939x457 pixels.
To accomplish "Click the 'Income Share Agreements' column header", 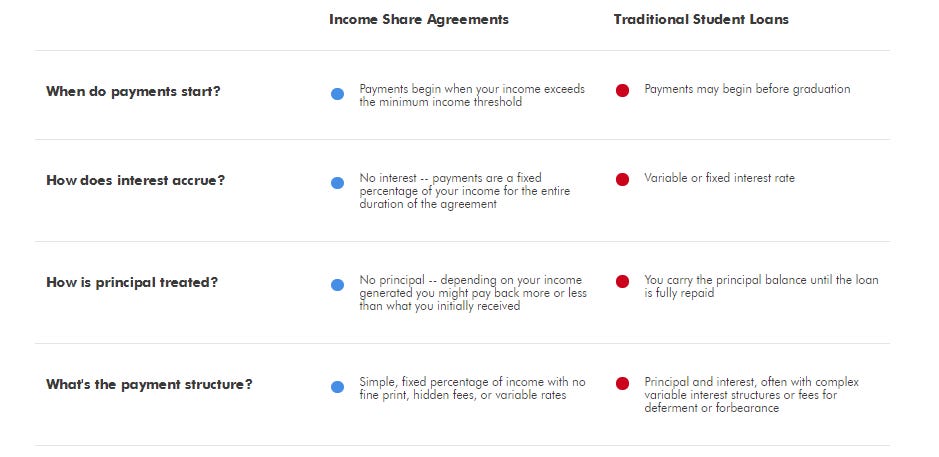I will coord(419,20).
